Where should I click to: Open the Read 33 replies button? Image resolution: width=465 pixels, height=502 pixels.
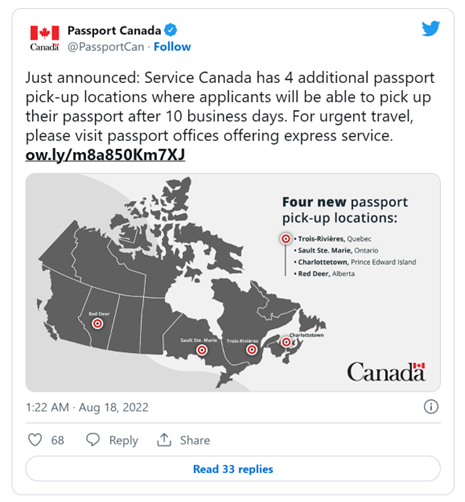pyautogui.click(x=233, y=469)
